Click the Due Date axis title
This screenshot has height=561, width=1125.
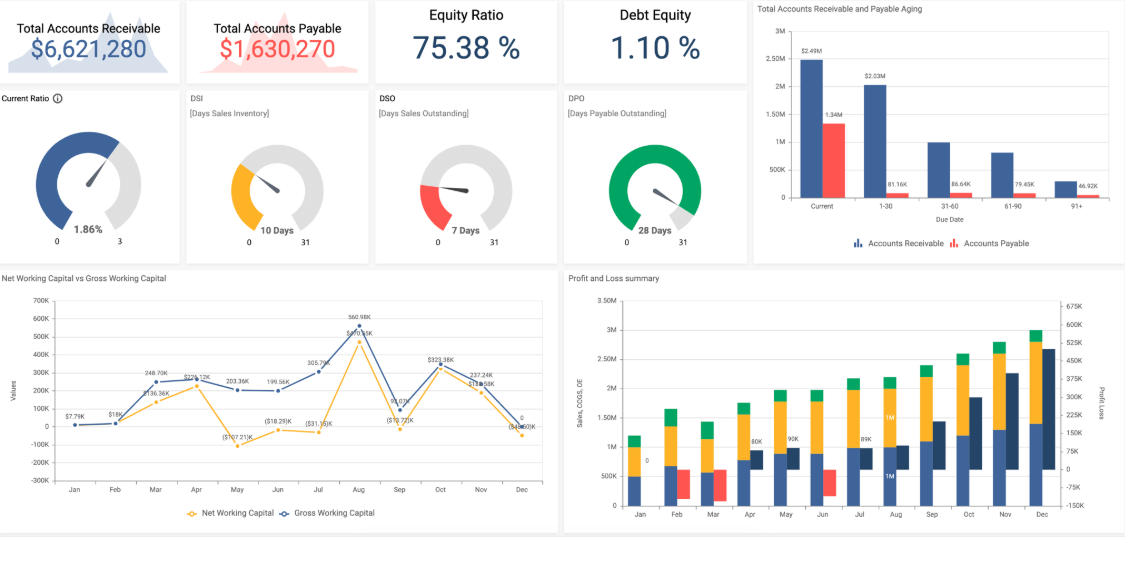949,219
